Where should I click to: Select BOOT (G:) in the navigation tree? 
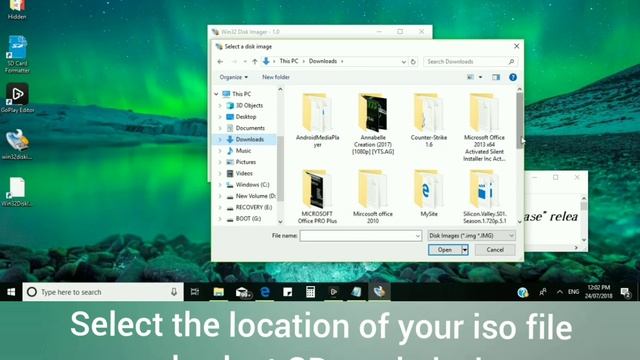click(248, 219)
